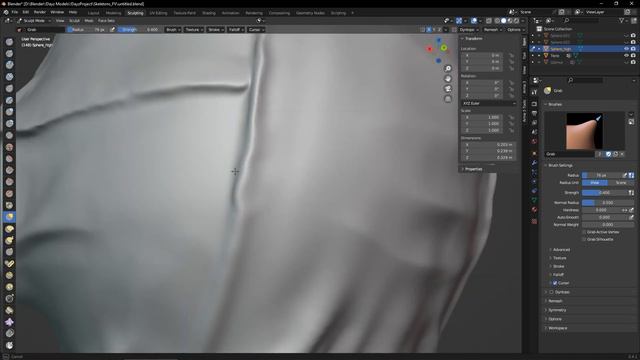Image resolution: width=640 pixels, height=360 pixels.
Task: Adjust the Strength slider in Brush Settings
Action: (604, 193)
